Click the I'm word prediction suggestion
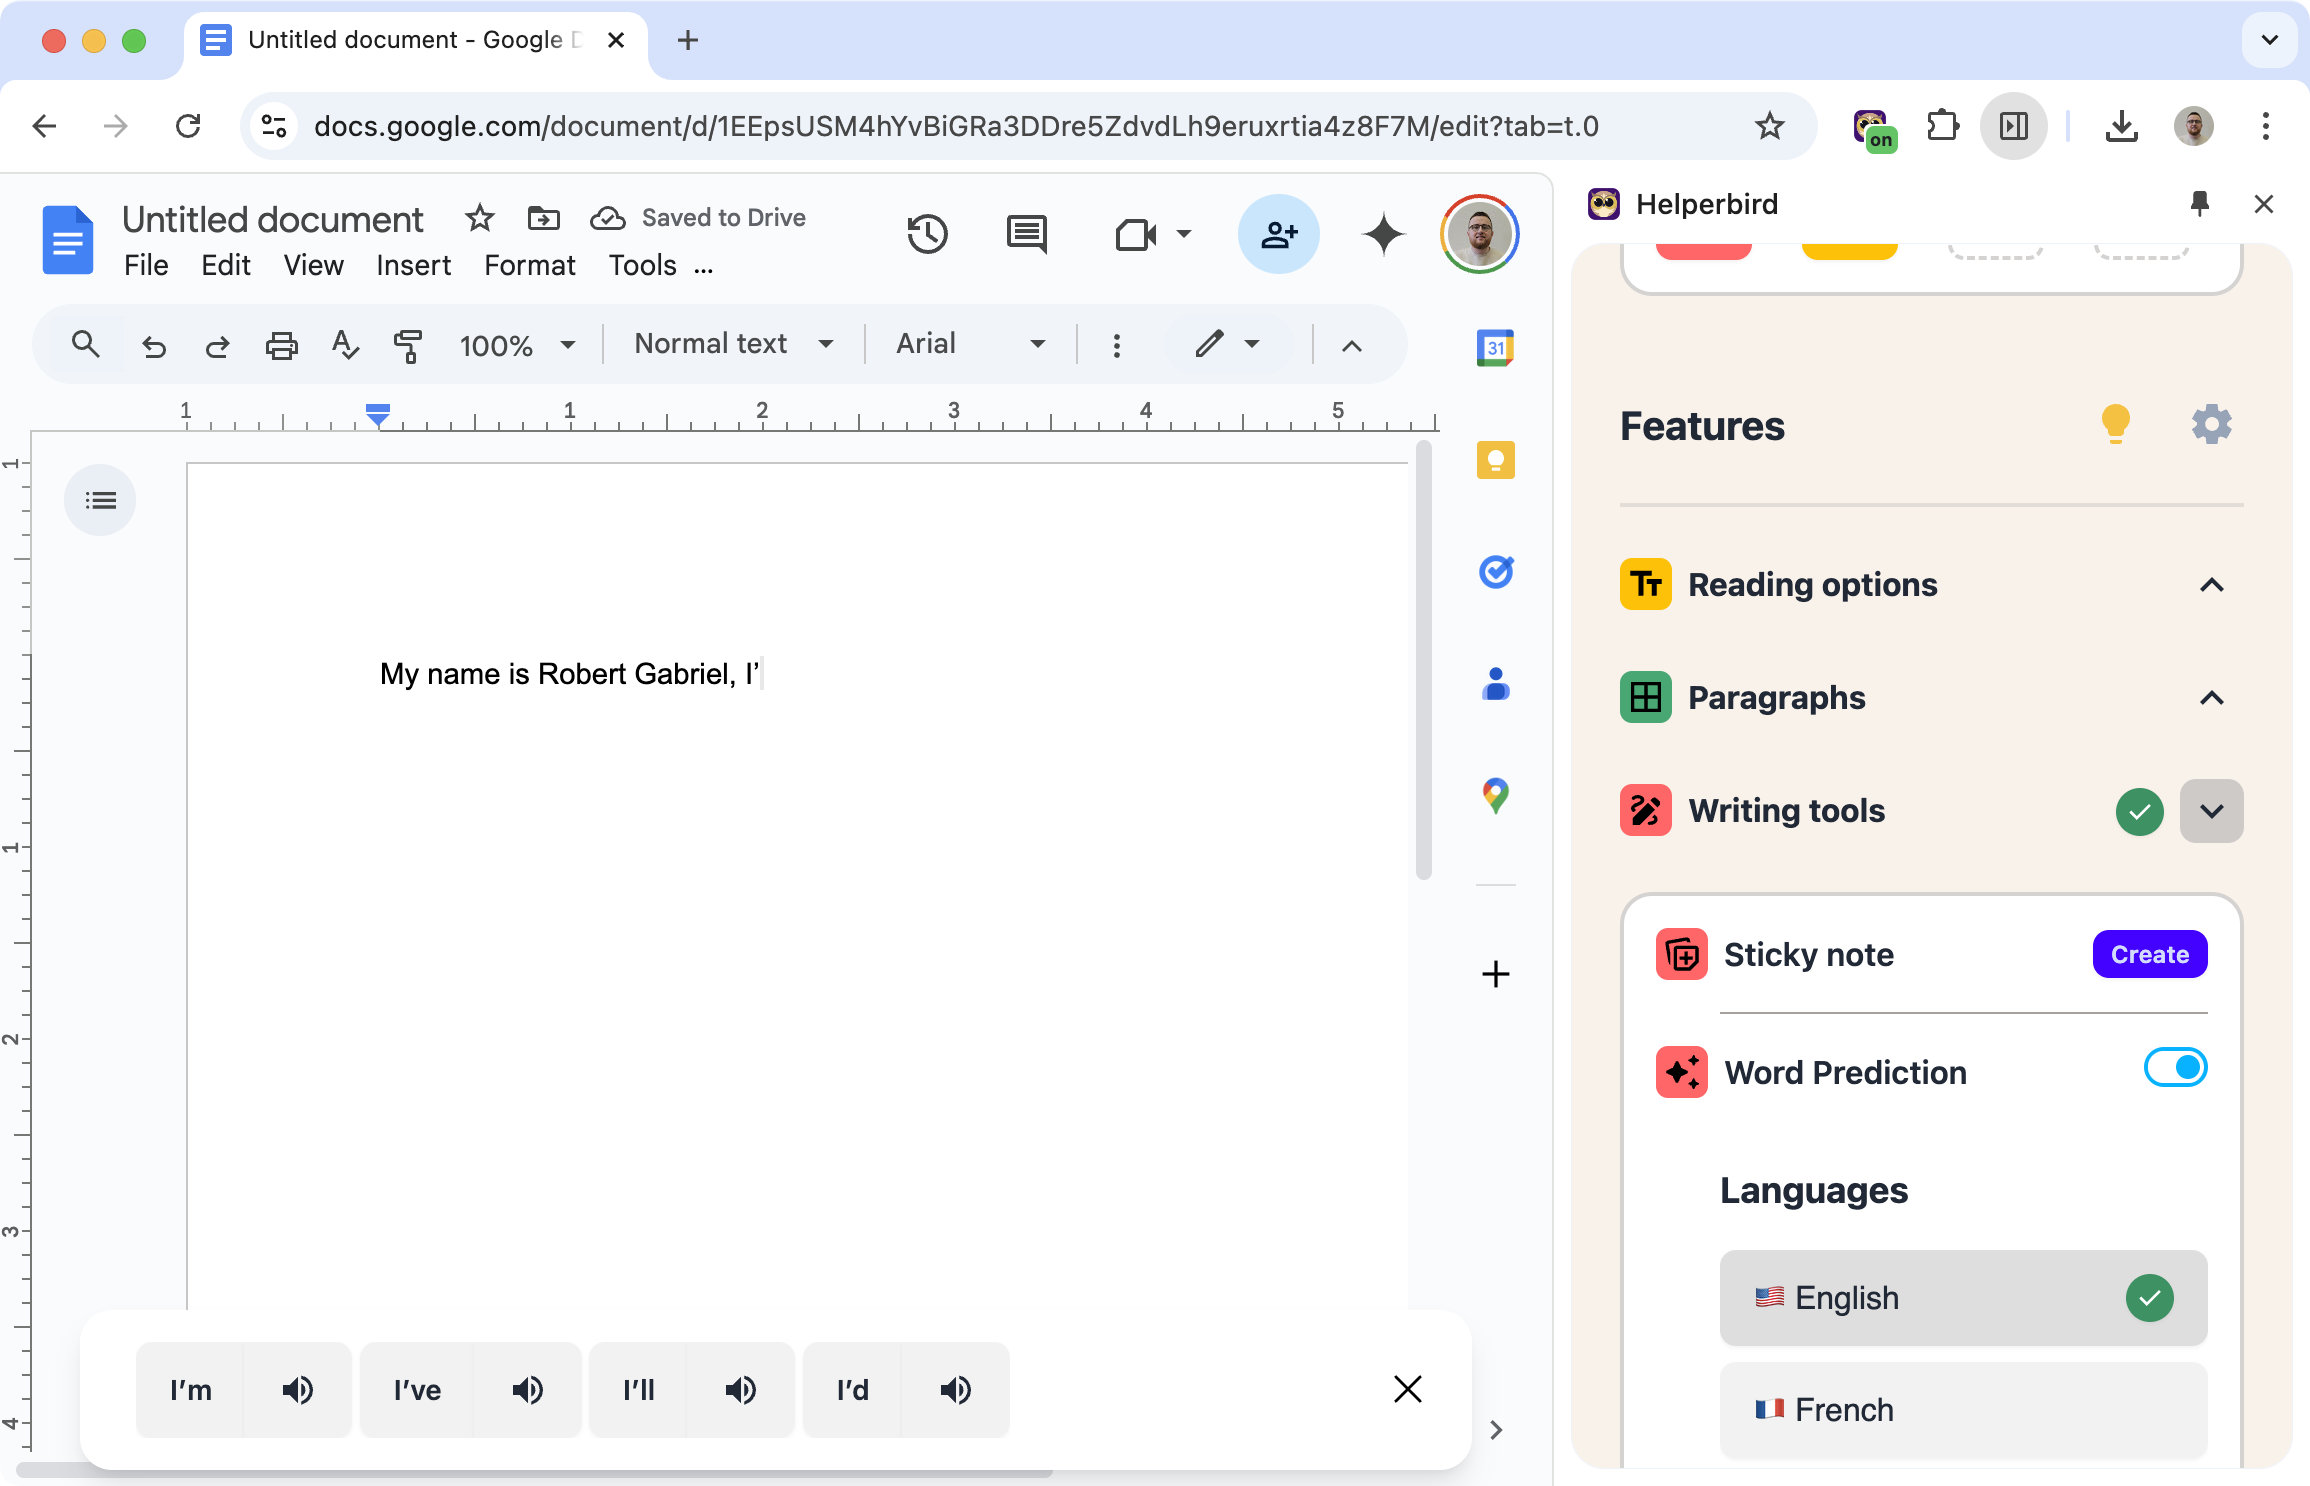The height and width of the screenshot is (1486, 2310). click(190, 1388)
